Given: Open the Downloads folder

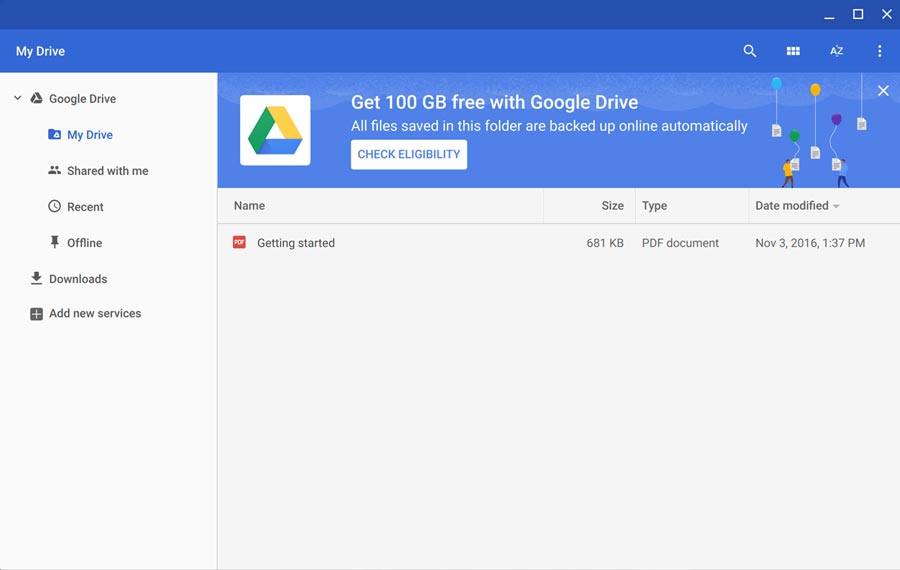Looking at the screenshot, I should [78, 279].
